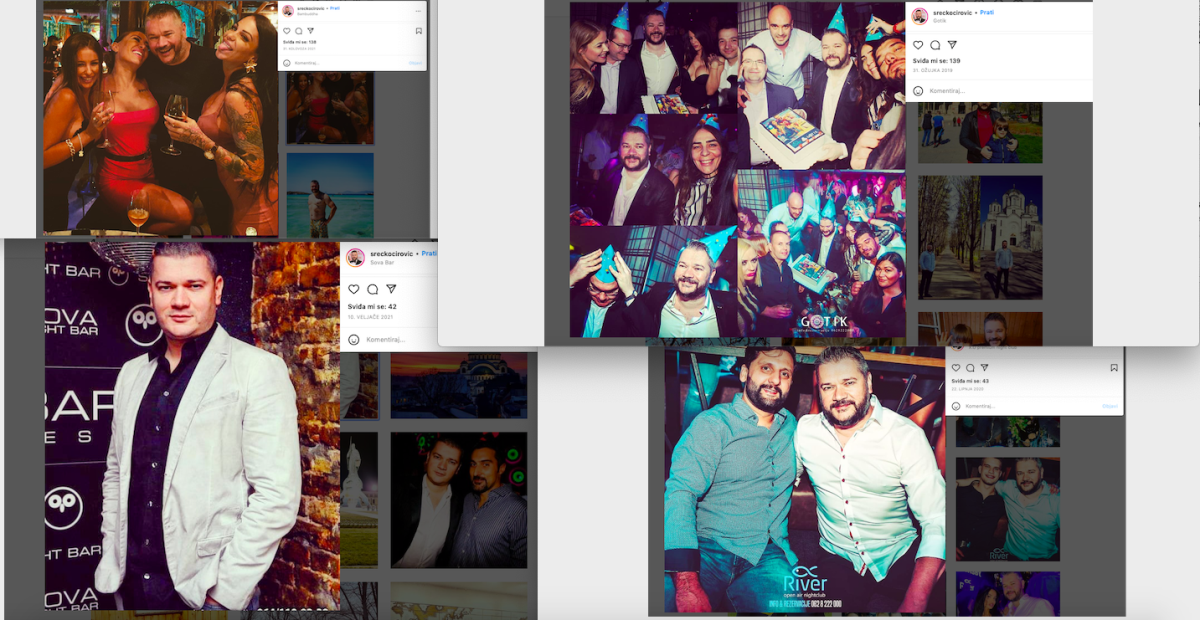Screen dimensions: 1200x620
Task: Like the Sova Bar post
Action: coord(353,289)
